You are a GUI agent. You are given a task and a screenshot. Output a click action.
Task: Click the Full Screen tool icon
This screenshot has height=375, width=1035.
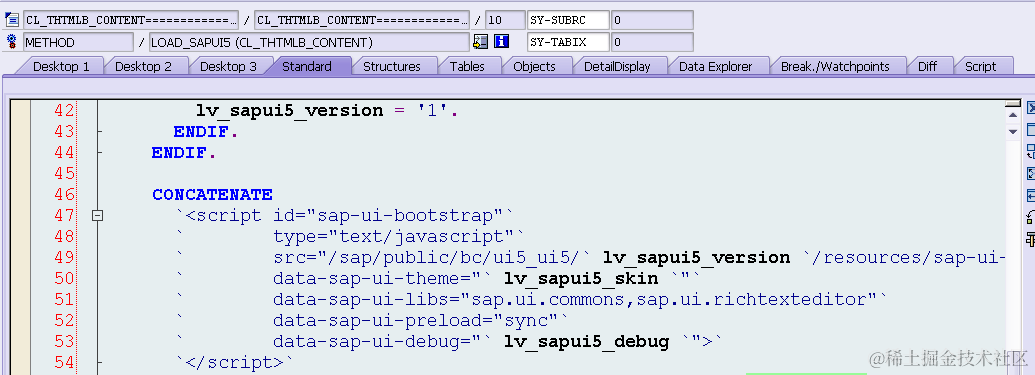pyautogui.click(x=1030, y=174)
